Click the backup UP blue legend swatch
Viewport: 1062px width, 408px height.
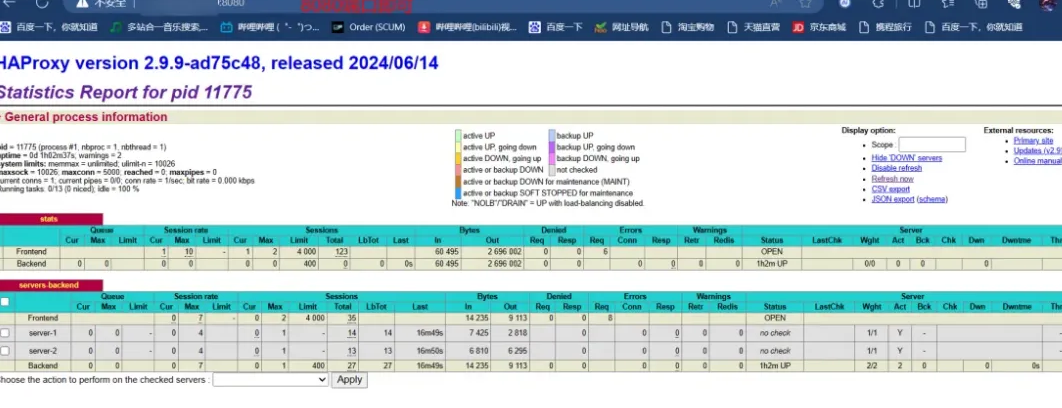pyautogui.click(x=552, y=136)
